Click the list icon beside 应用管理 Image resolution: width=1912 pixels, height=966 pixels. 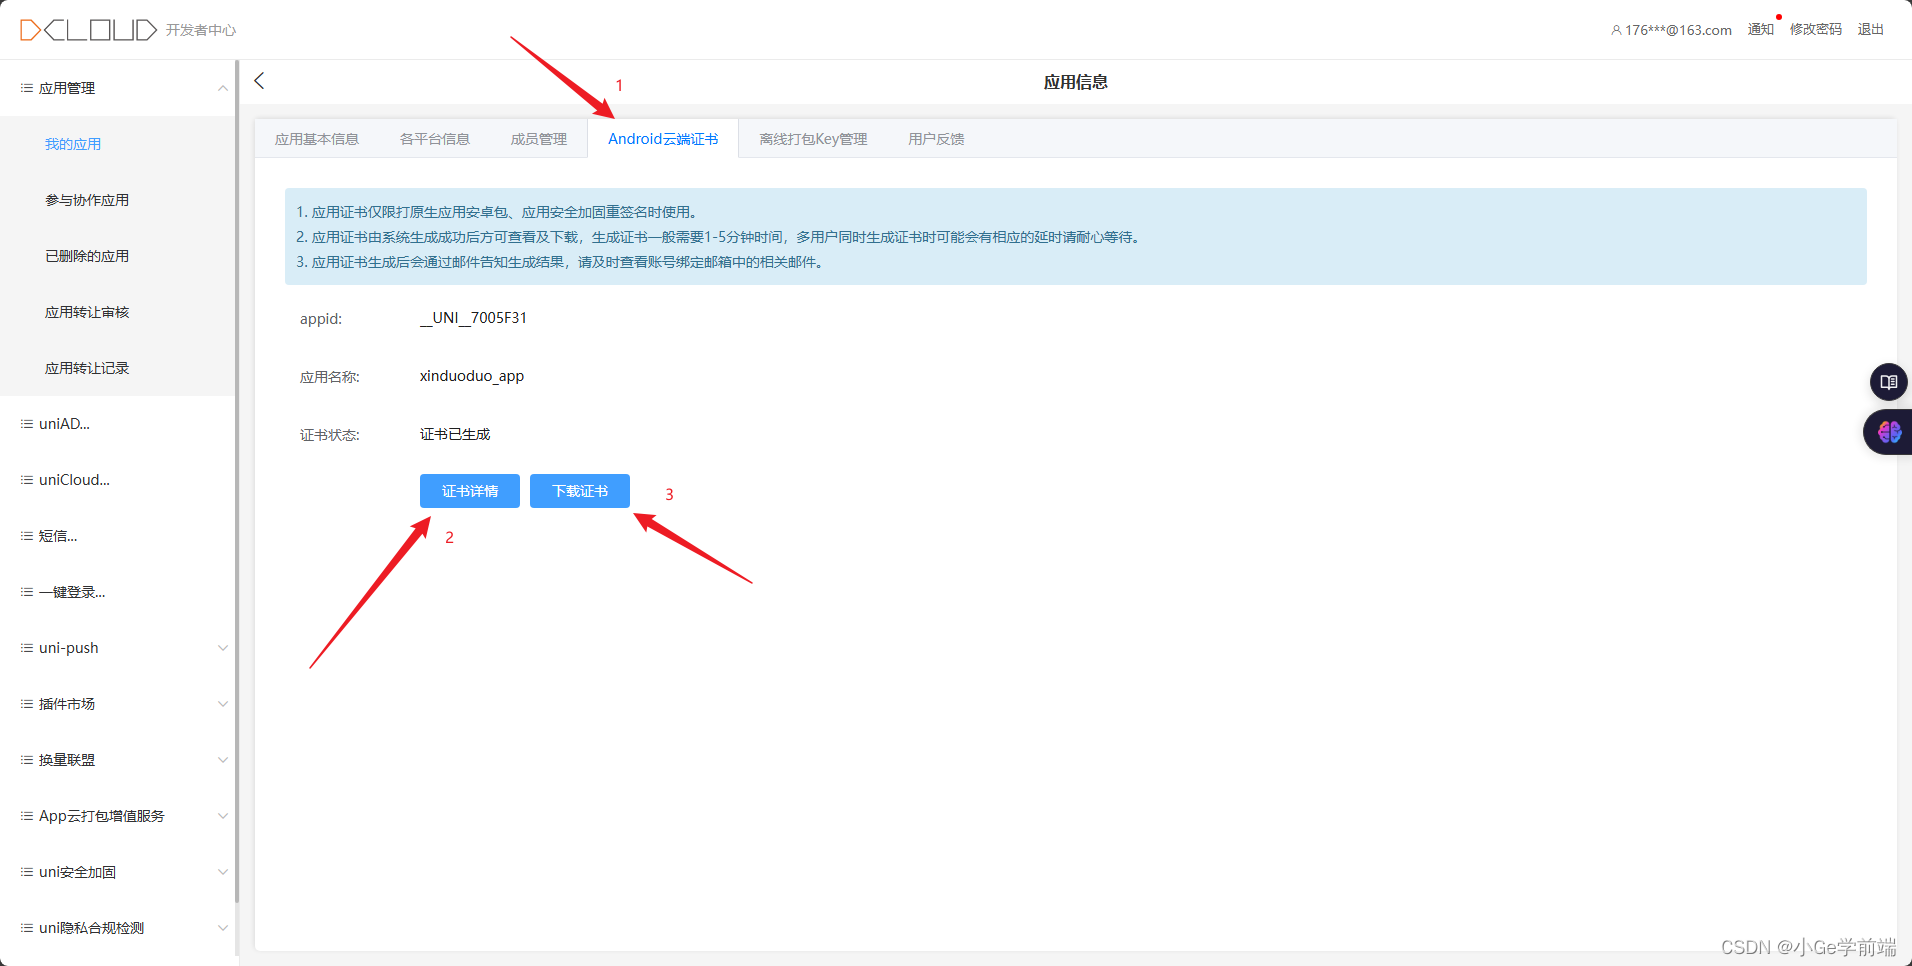point(27,88)
